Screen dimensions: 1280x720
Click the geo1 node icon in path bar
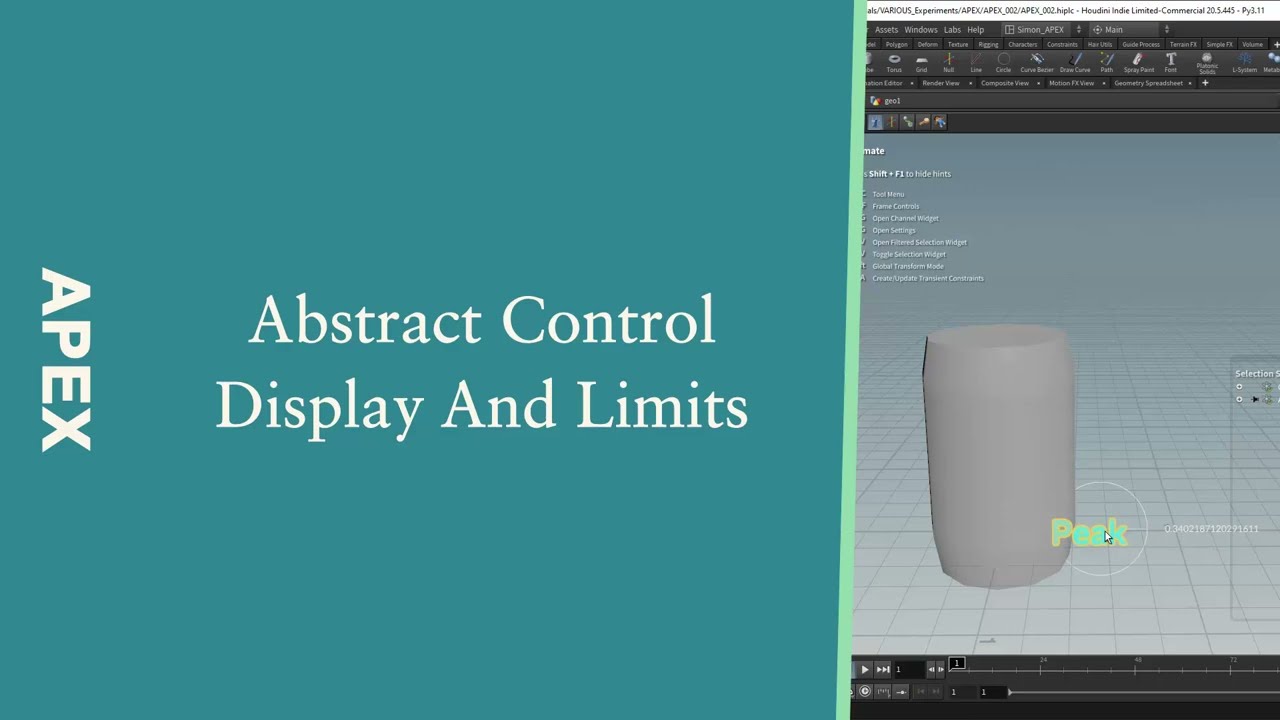coord(875,101)
